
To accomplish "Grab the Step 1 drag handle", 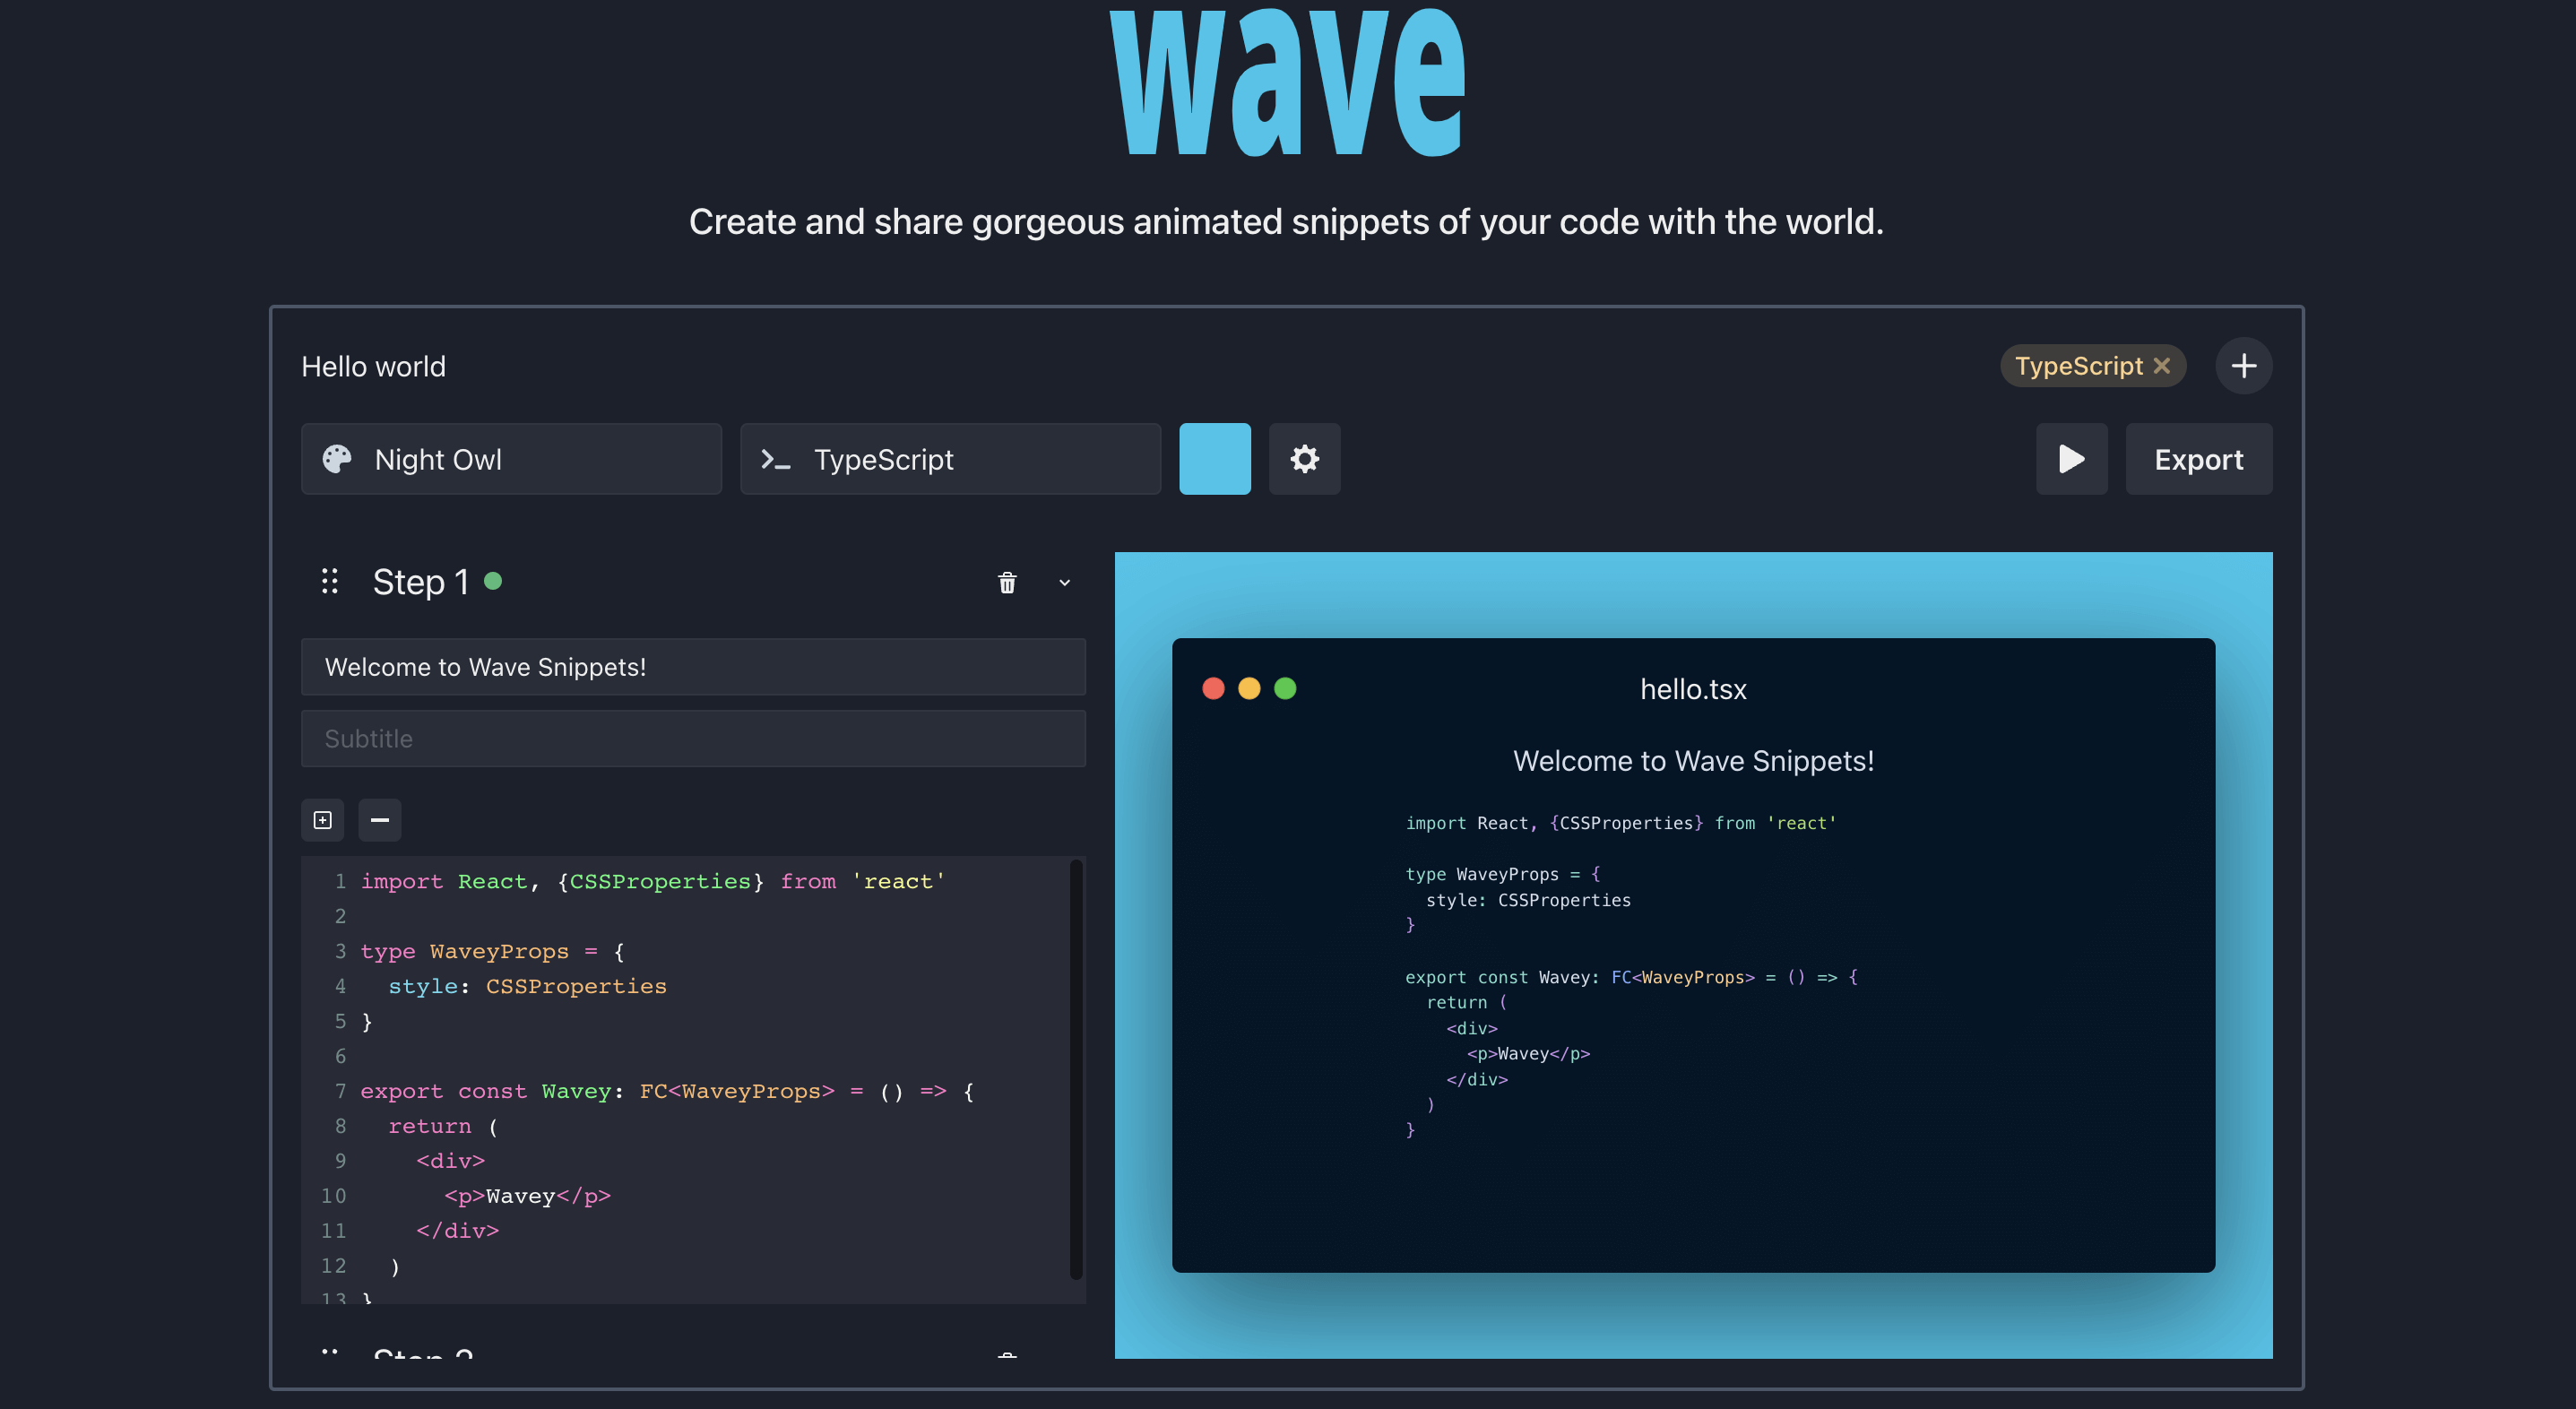I will 329,581.
